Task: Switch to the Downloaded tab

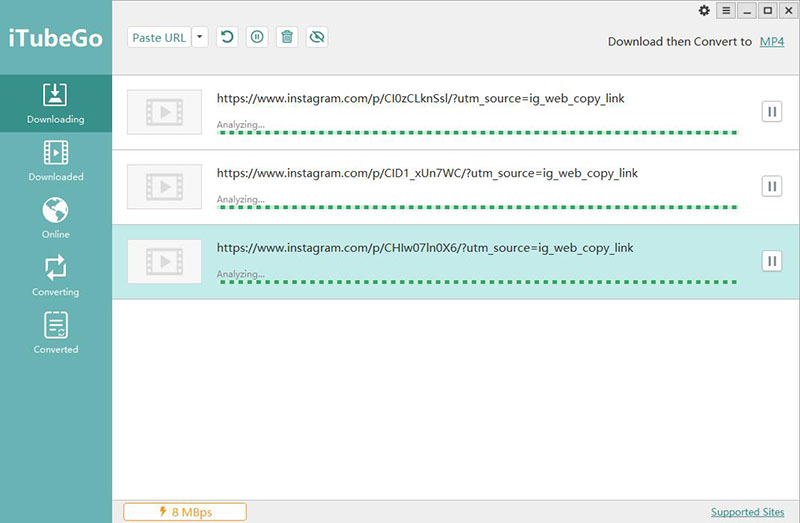Action: click(x=56, y=161)
